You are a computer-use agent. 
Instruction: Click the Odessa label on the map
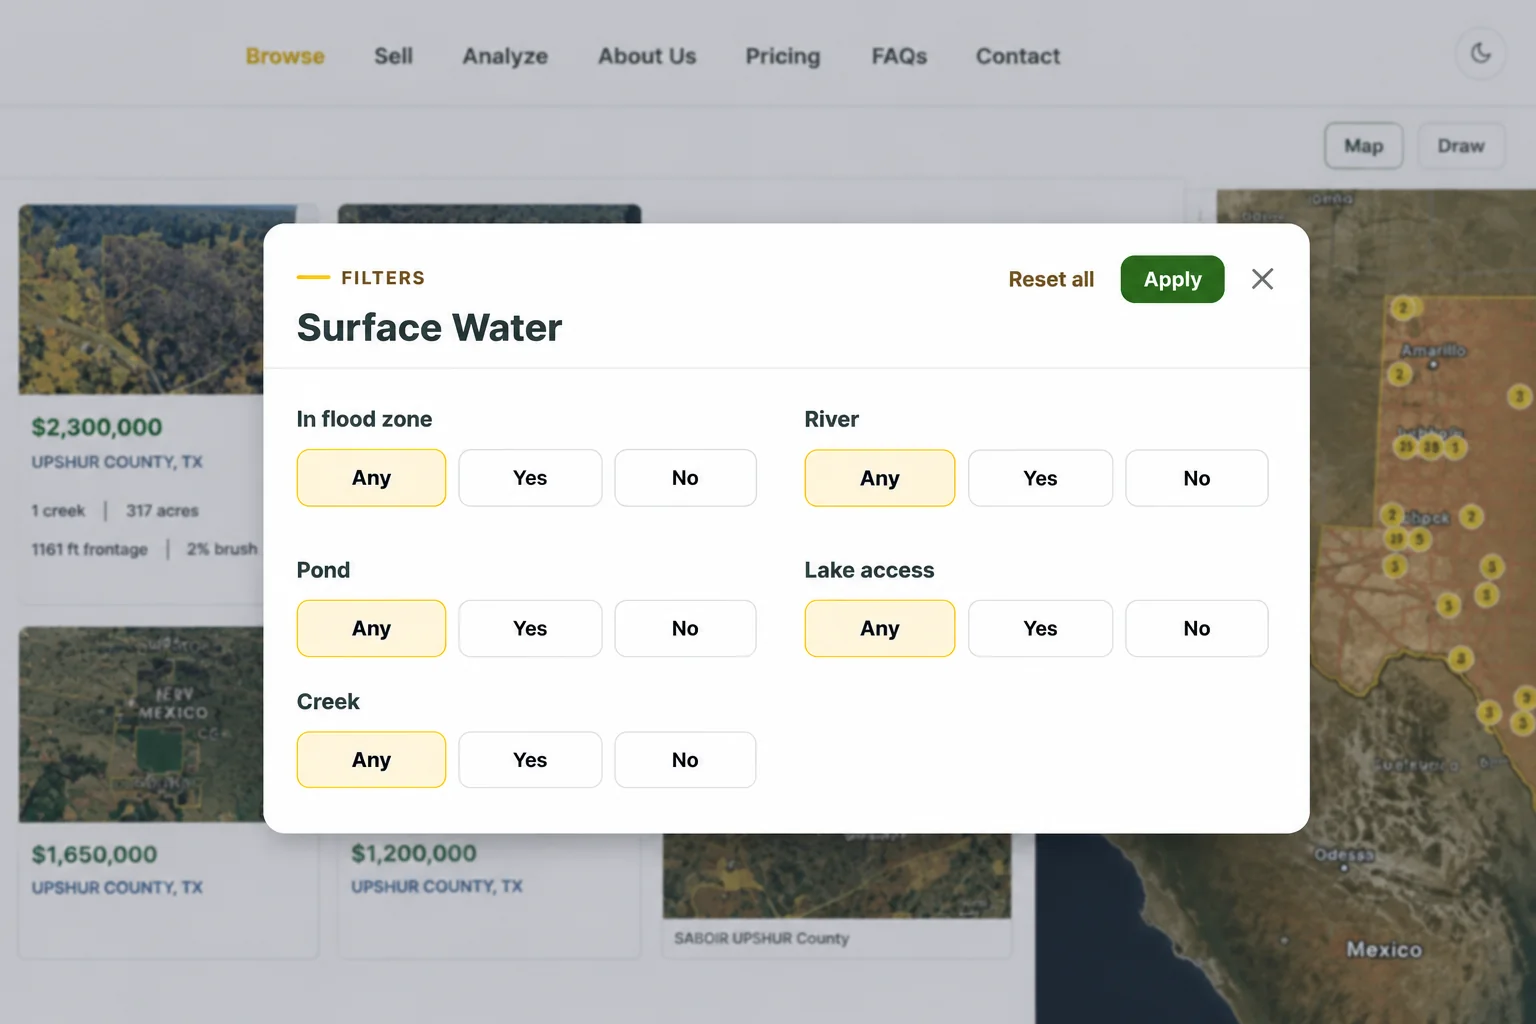coord(1344,855)
